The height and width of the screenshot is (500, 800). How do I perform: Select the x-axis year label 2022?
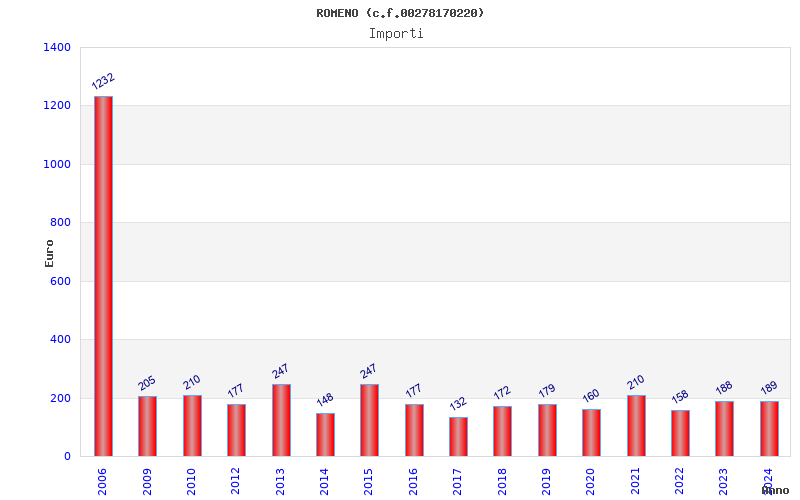point(679,482)
